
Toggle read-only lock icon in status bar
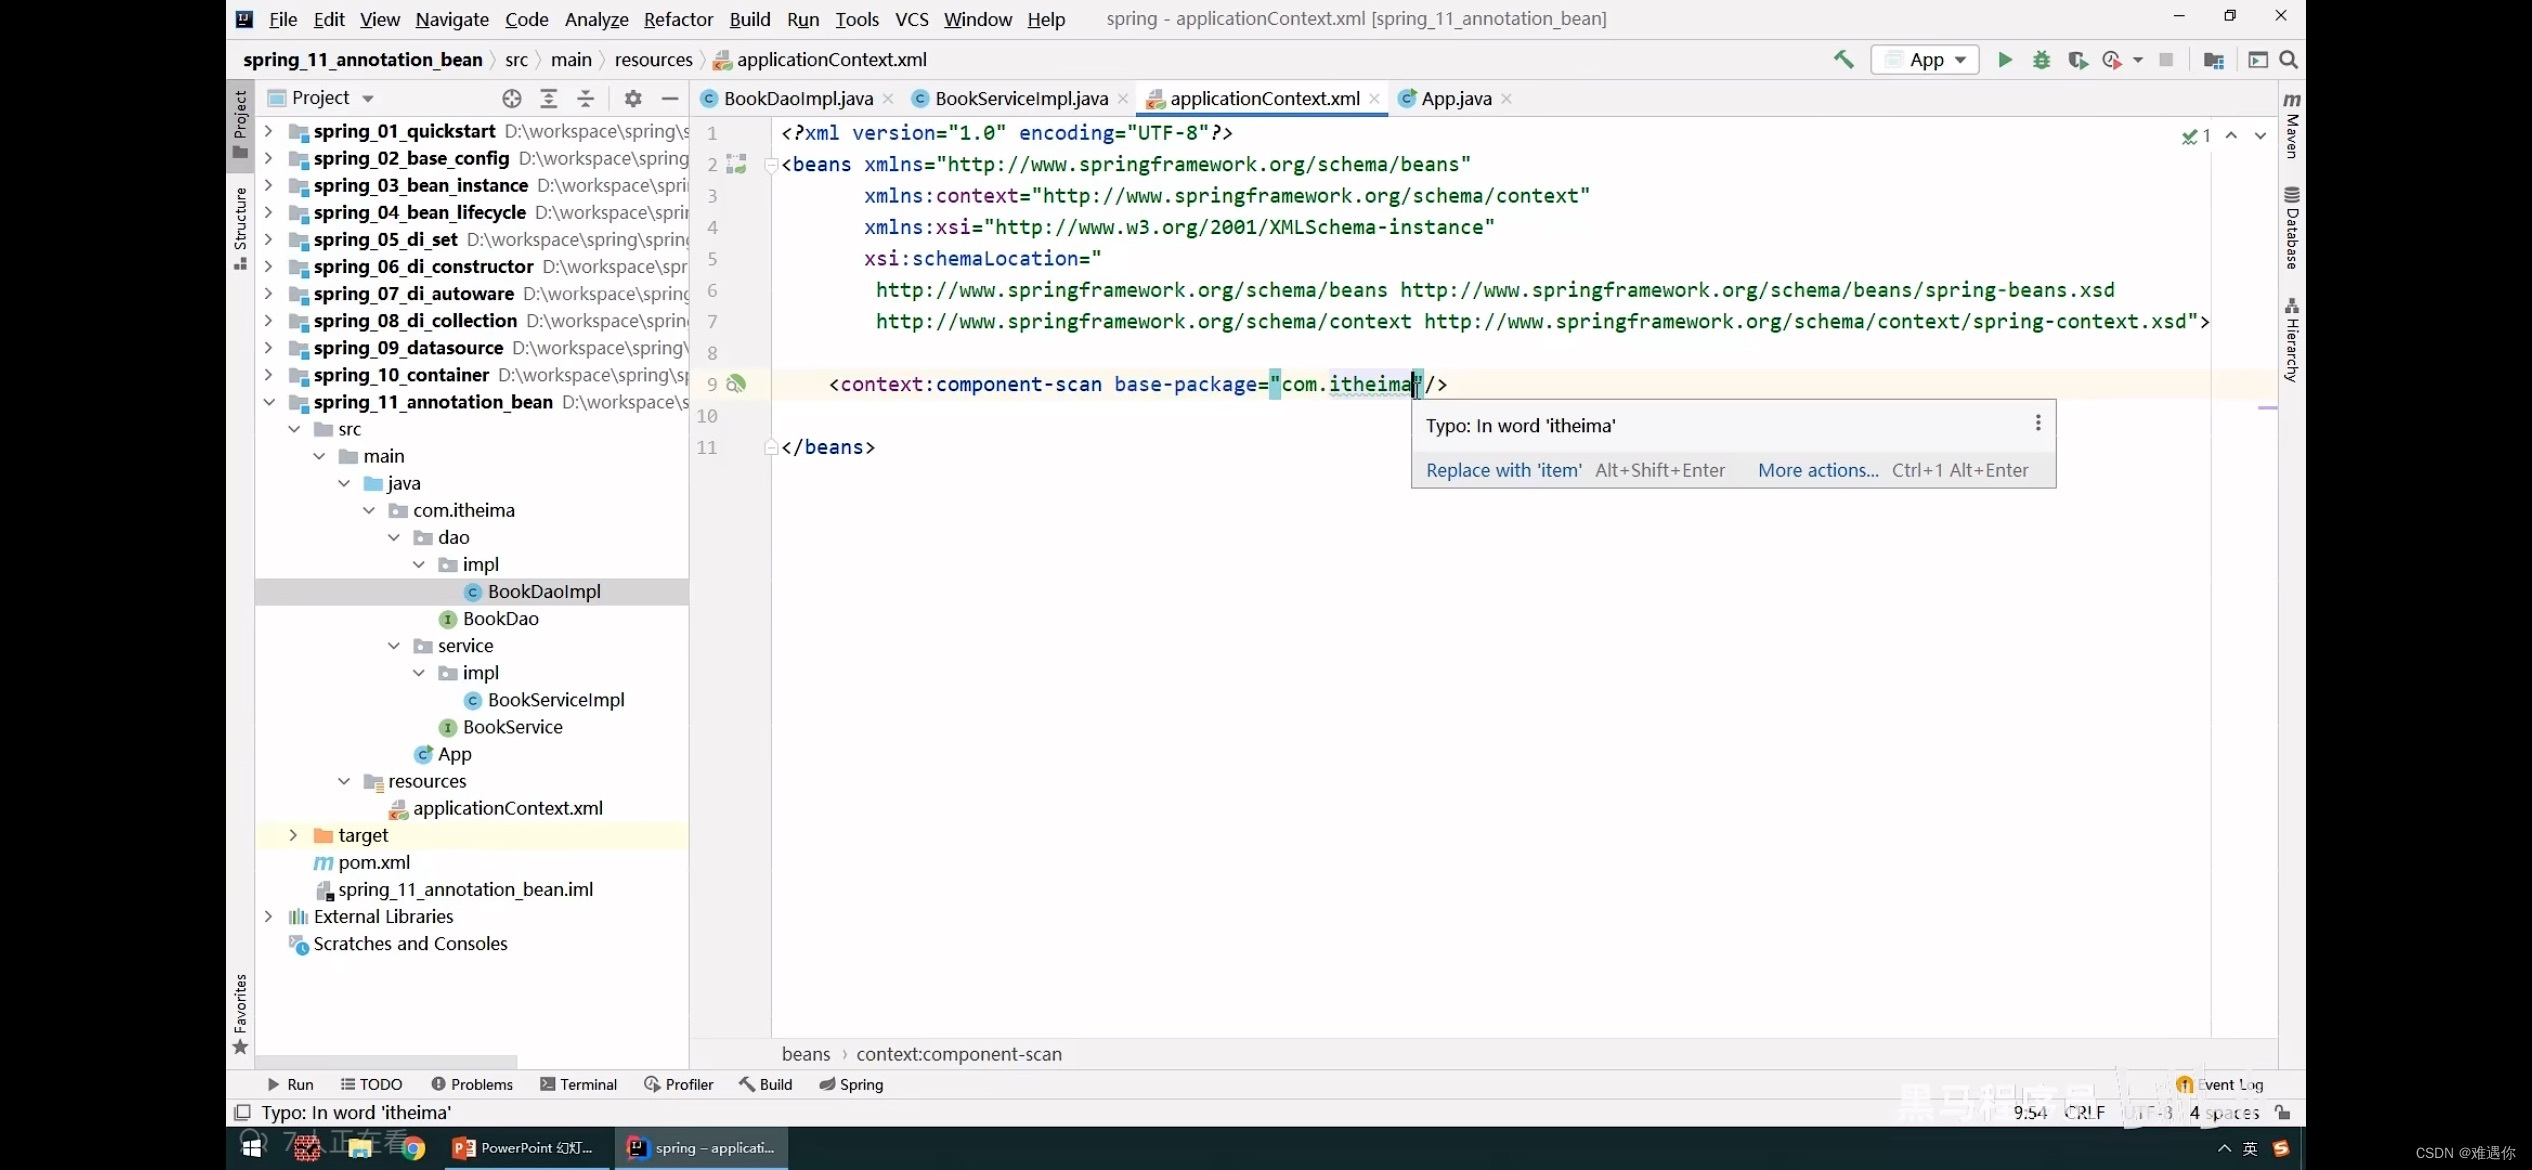tap(2283, 1112)
